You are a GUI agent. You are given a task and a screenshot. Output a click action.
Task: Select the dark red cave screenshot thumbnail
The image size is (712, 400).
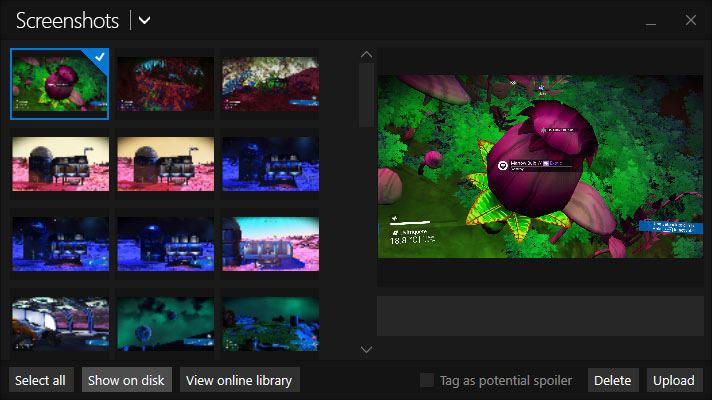point(166,84)
